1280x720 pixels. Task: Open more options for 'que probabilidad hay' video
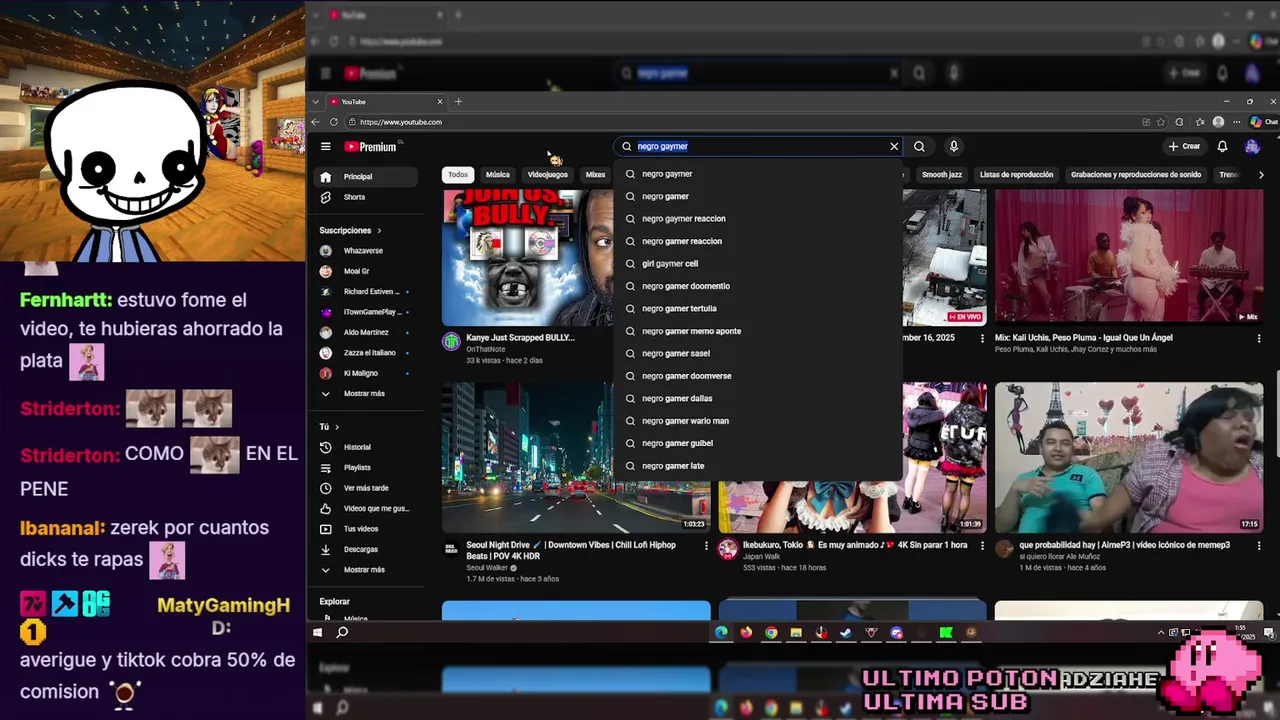[1259, 546]
